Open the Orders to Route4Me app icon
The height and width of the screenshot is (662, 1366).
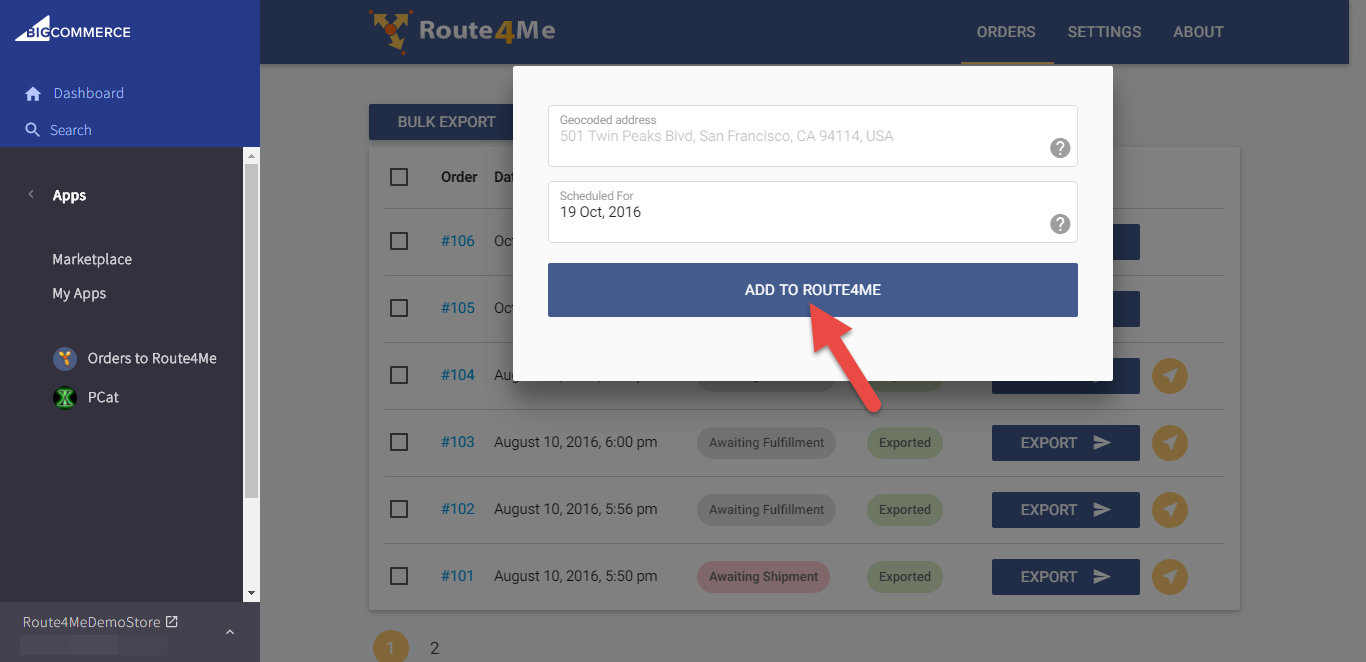pyautogui.click(x=65, y=359)
